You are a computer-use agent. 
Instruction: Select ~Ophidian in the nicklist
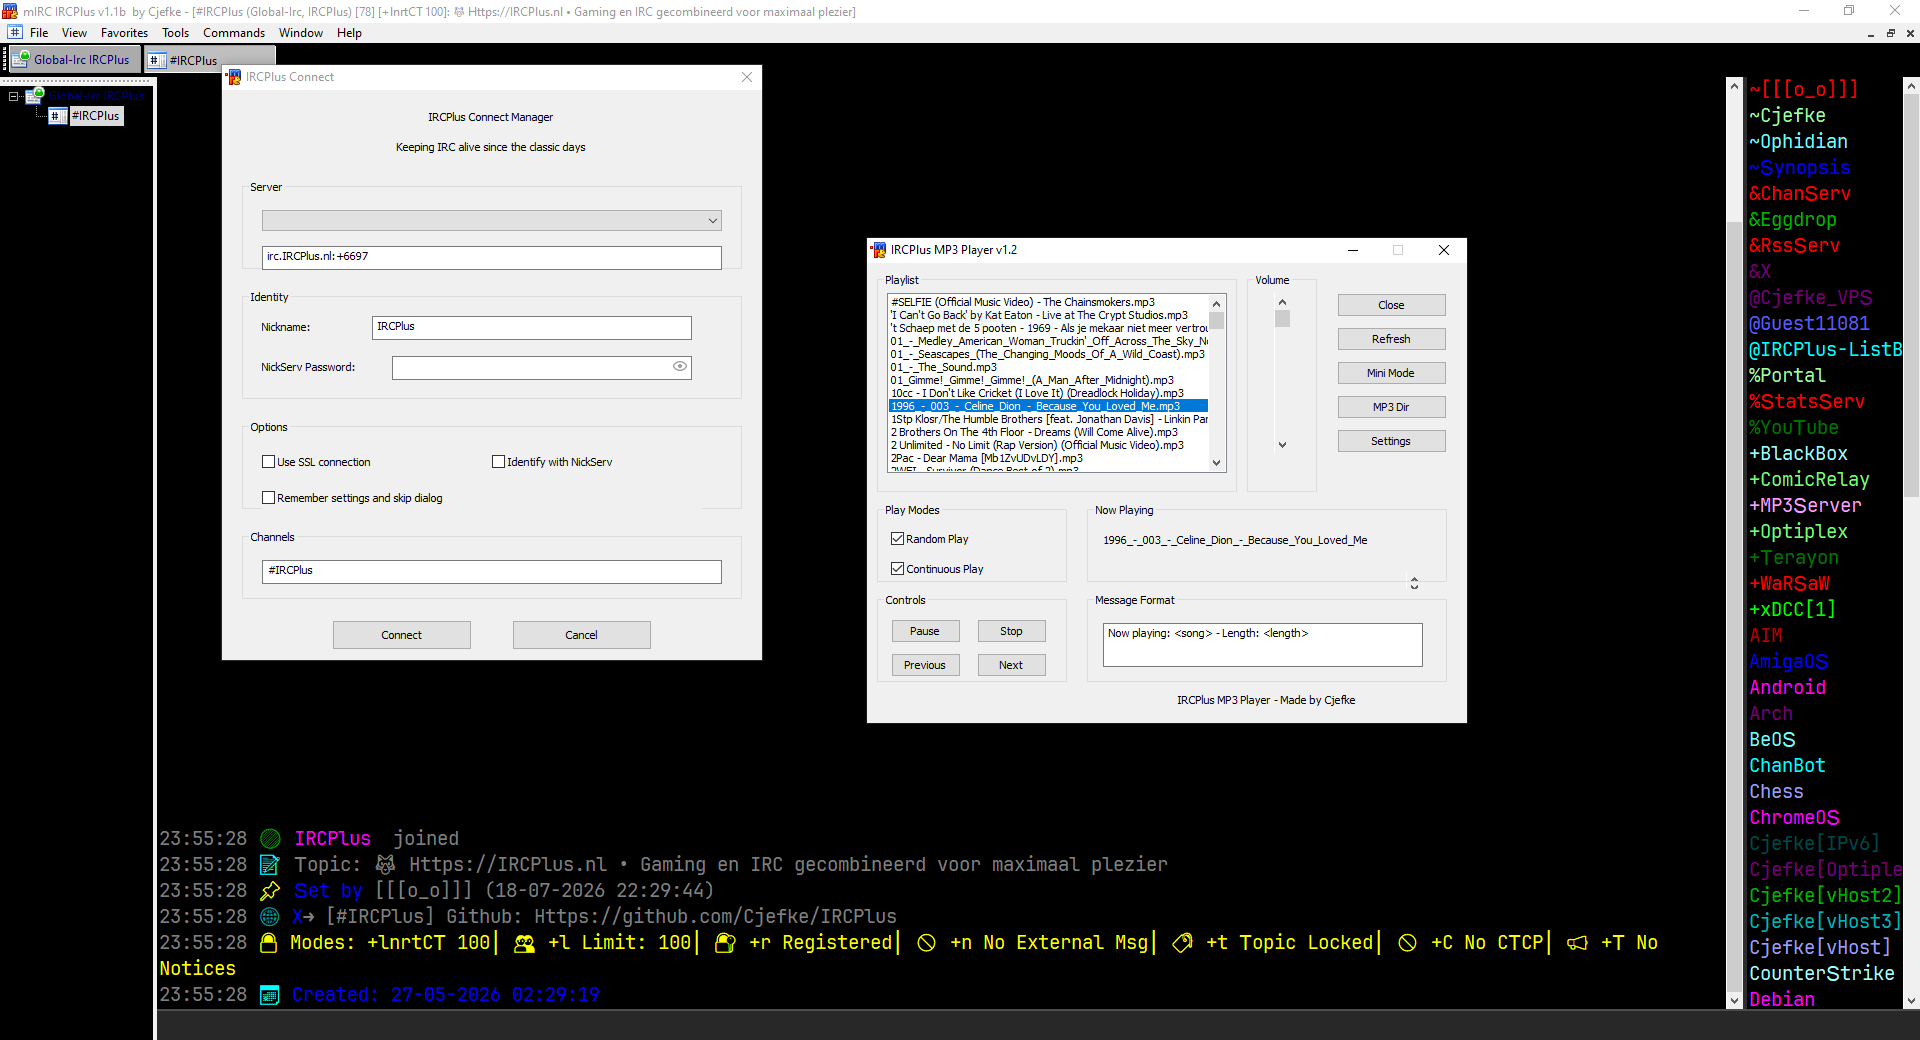[1799, 142]
